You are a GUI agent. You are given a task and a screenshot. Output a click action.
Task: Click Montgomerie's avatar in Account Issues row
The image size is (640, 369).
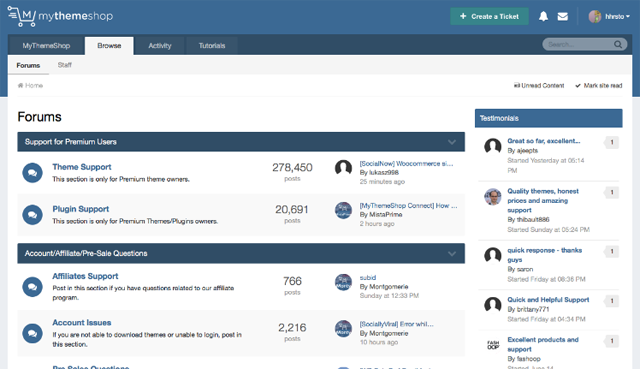point(343,329)
